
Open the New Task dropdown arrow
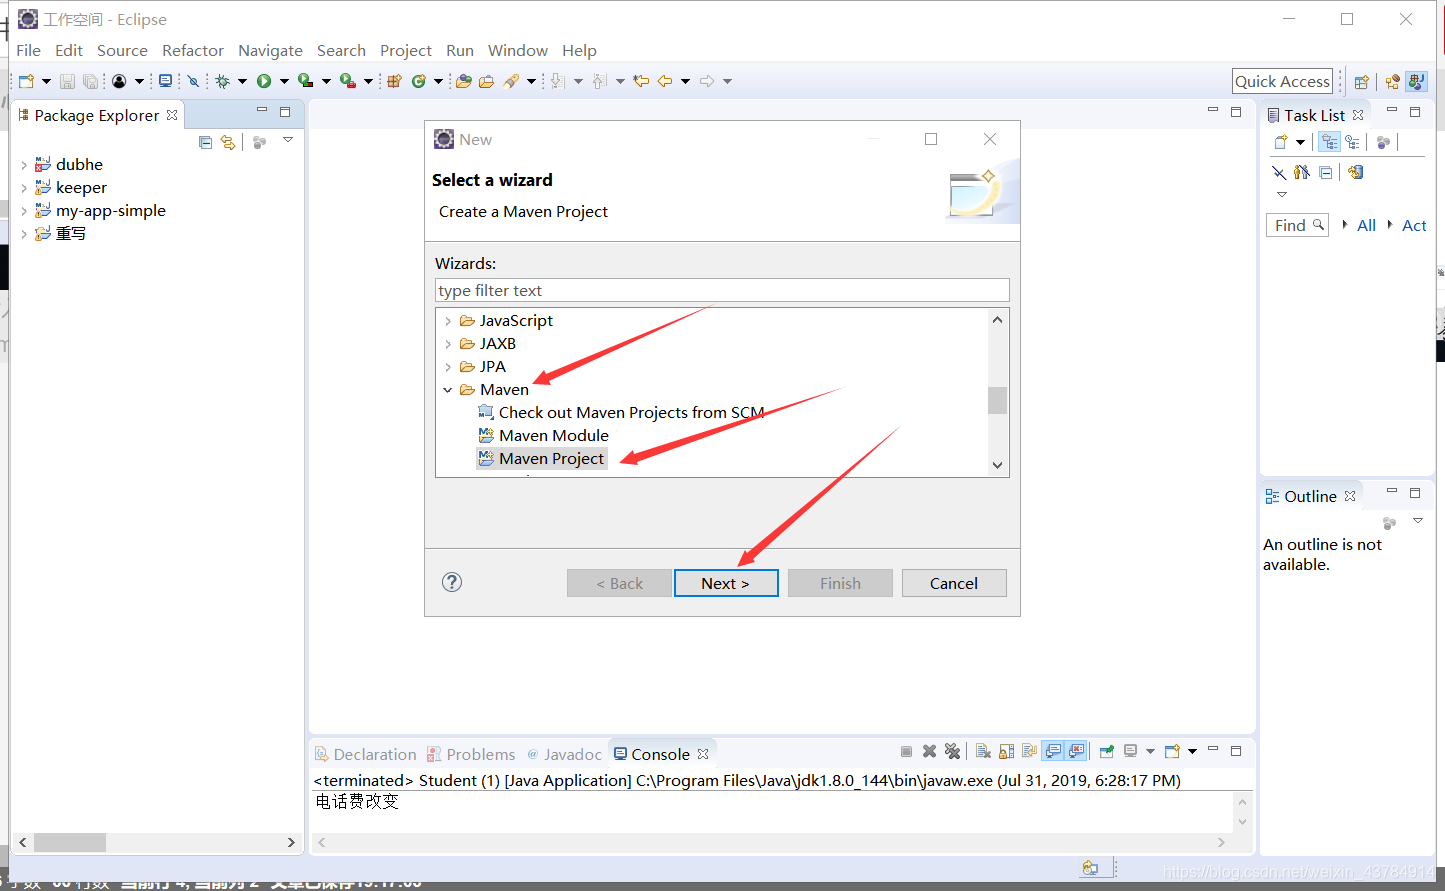(x=1300, y=142)
